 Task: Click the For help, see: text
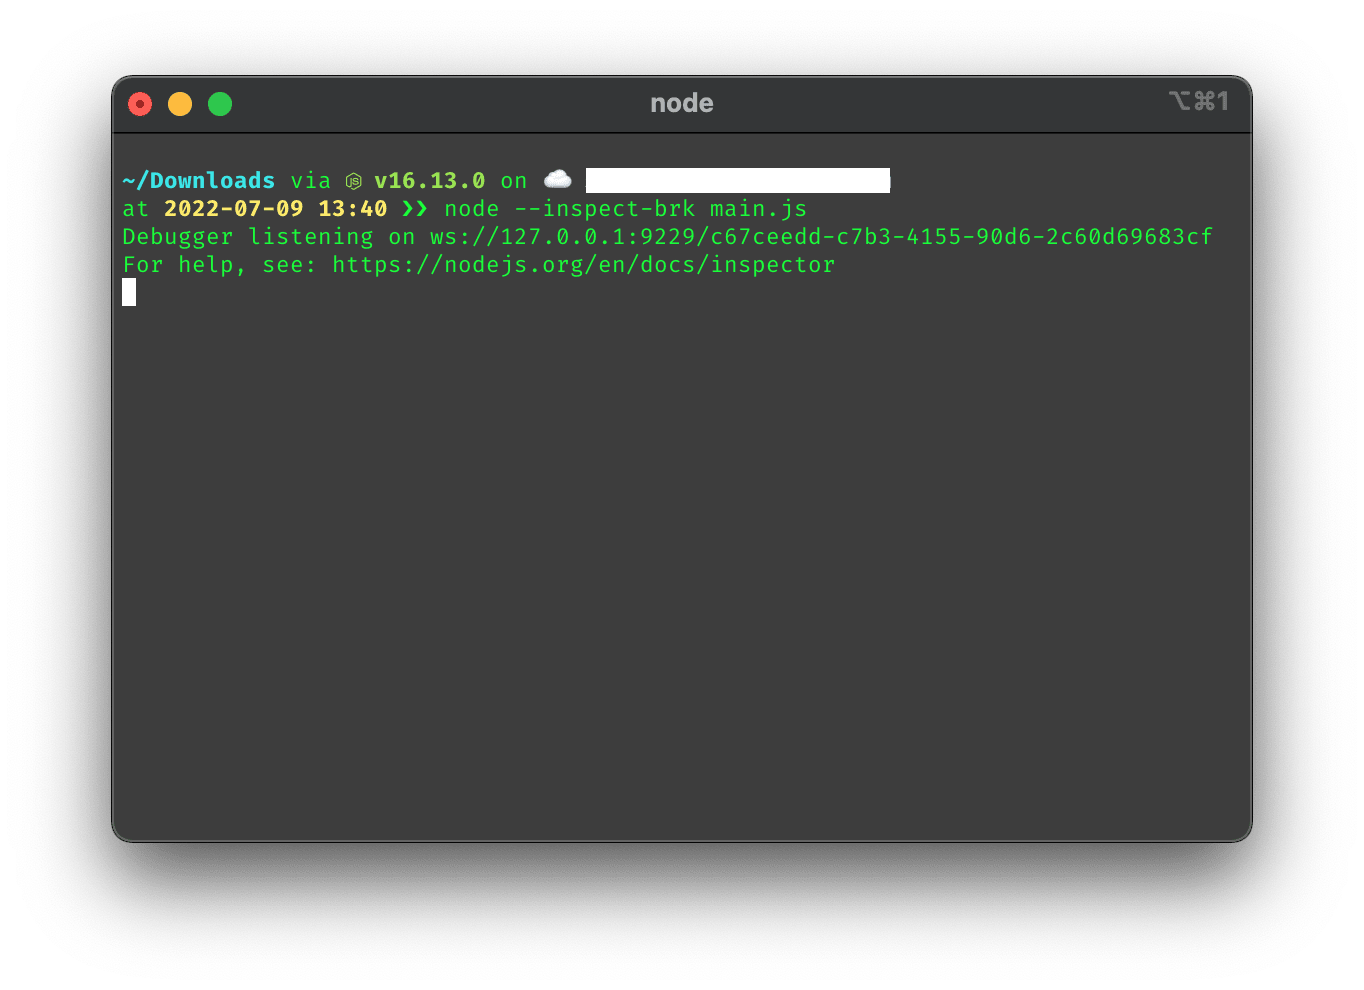click(x=218, y=264)
